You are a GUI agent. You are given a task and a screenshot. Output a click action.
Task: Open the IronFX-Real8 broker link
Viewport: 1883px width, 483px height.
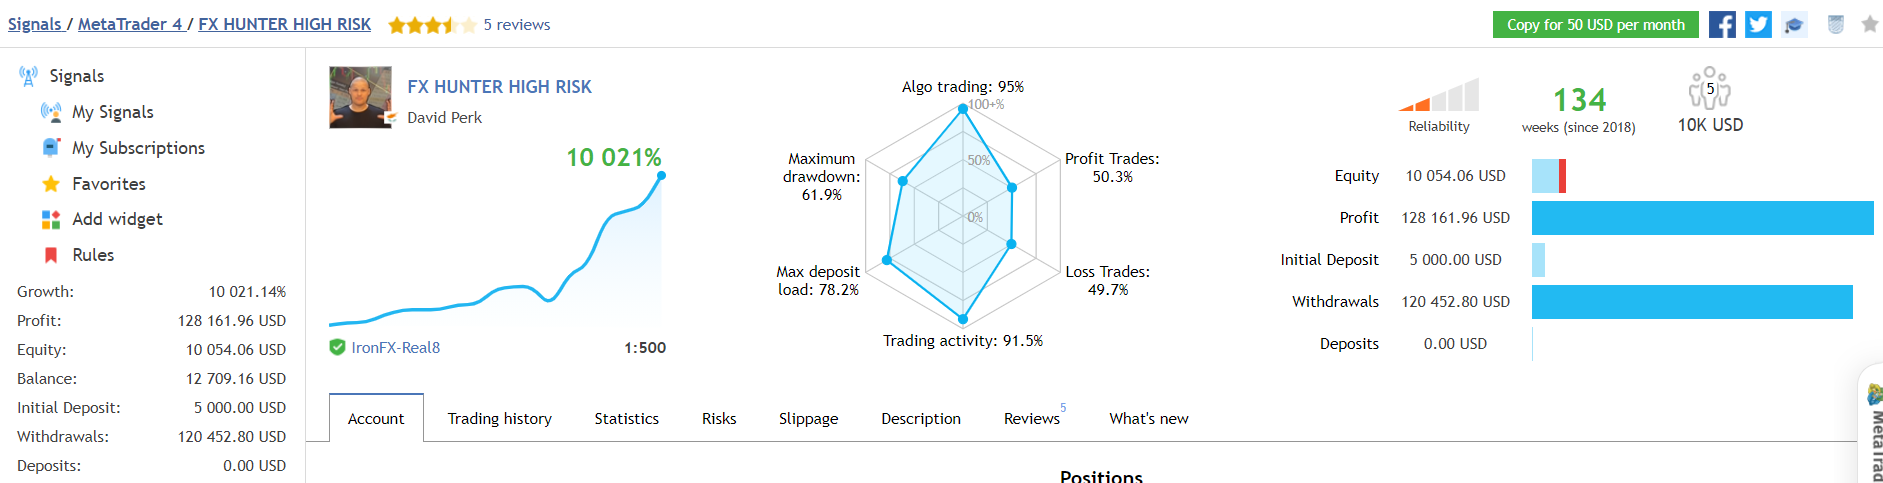click(395, 347)
